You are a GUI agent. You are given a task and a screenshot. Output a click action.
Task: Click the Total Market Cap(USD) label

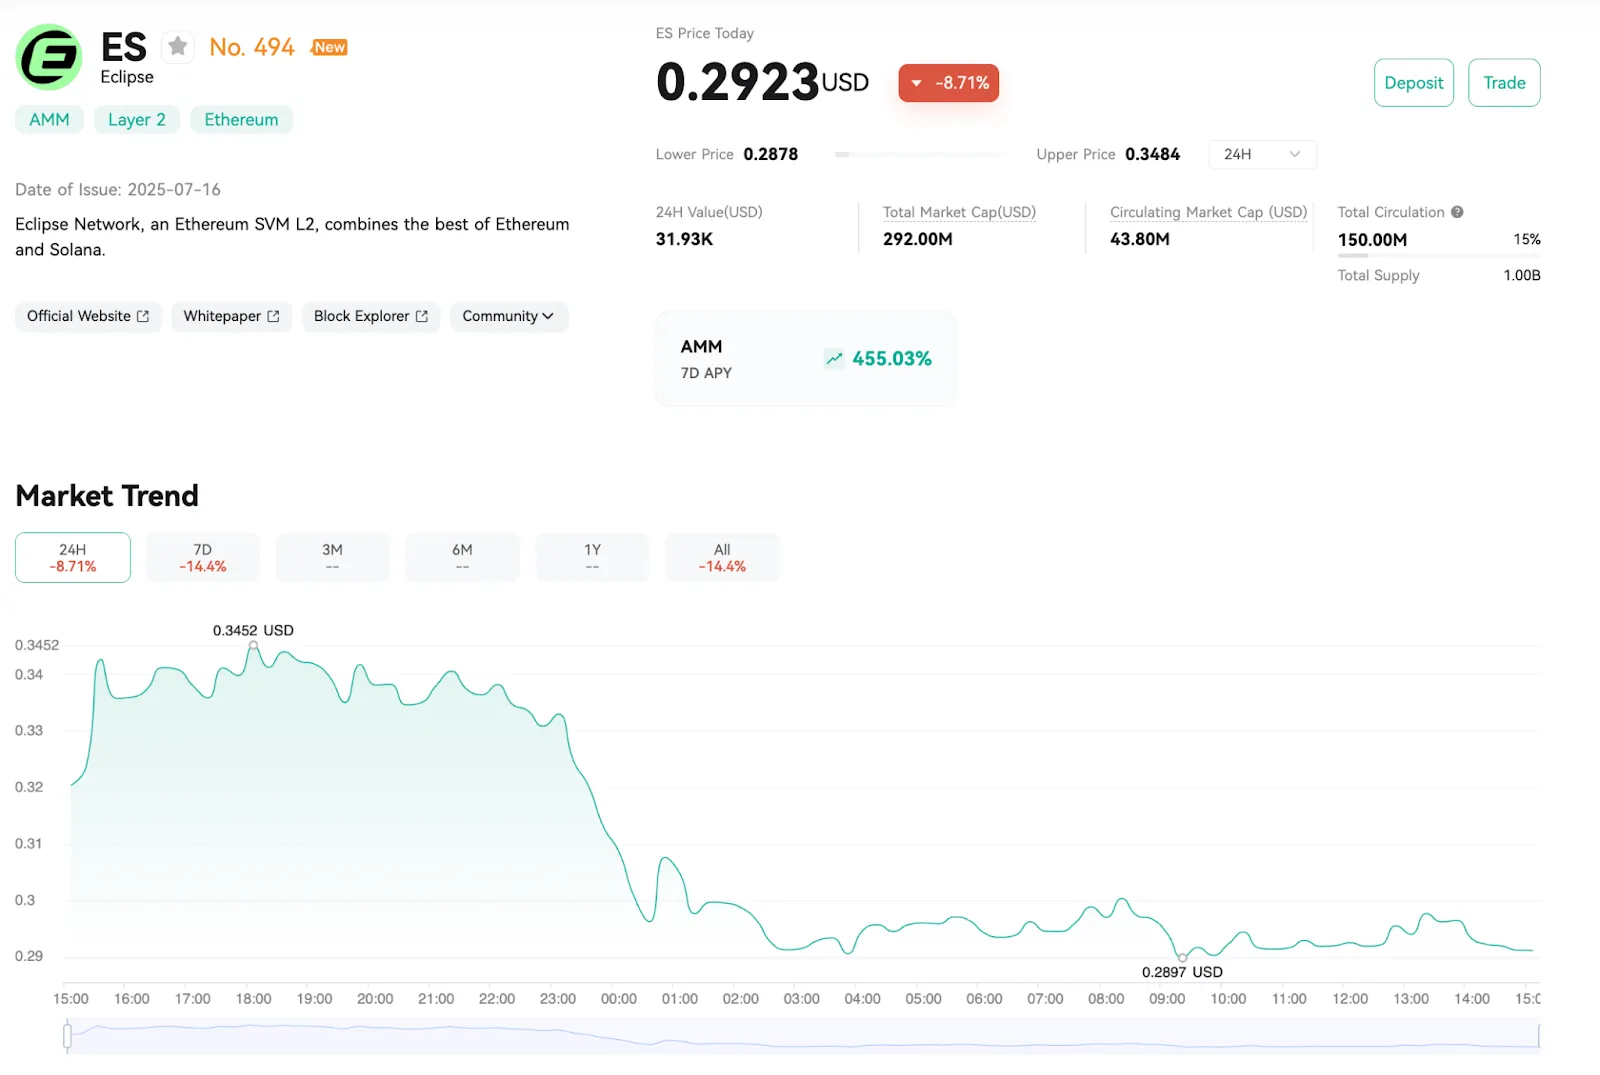tap(959, 212)
